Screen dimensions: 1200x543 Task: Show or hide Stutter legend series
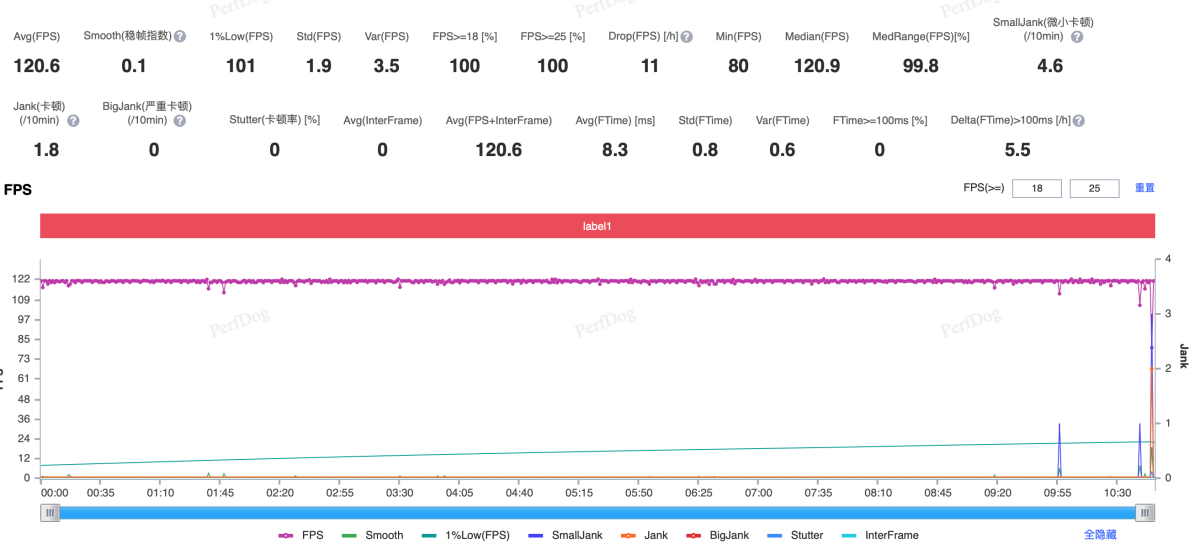(796, 535)
